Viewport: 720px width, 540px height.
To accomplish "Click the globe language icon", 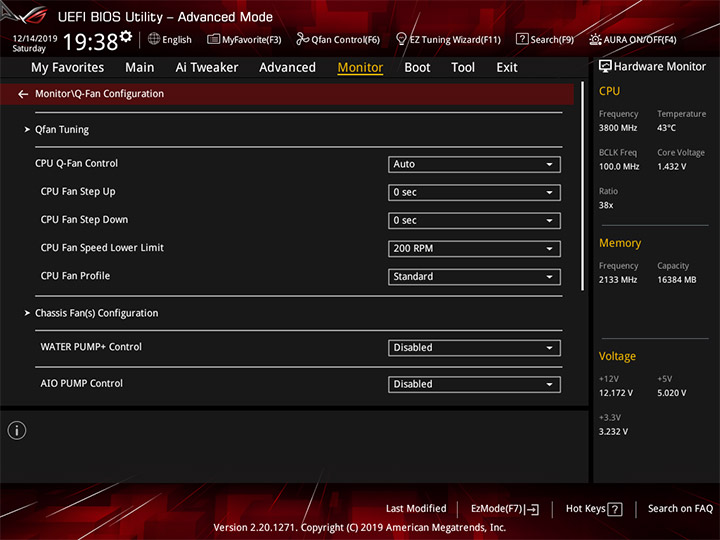I will (154, 39).
